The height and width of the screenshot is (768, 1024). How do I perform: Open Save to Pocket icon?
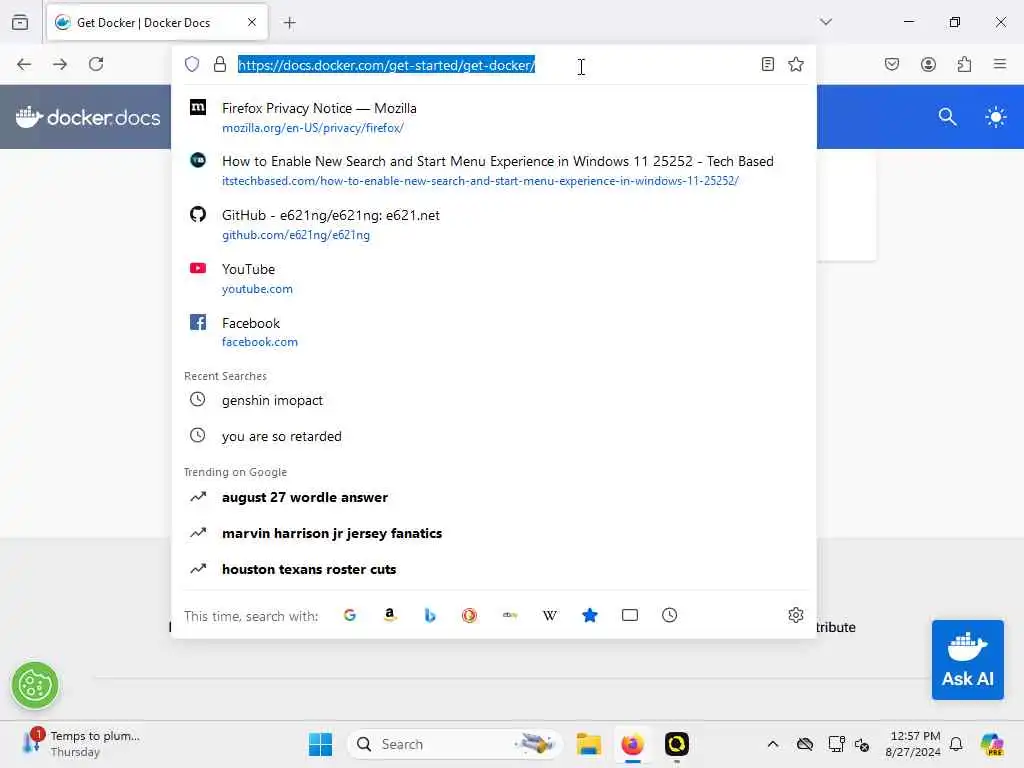click(892, 64)
